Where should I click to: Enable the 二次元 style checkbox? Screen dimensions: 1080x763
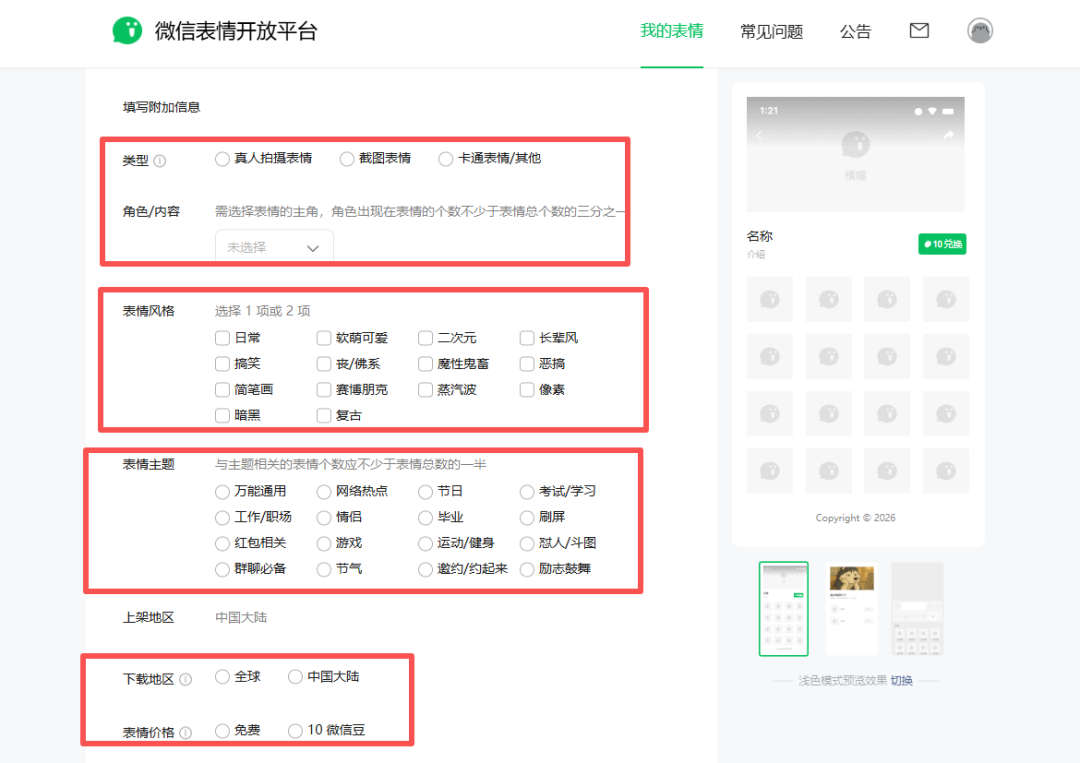tap(424, 337)
